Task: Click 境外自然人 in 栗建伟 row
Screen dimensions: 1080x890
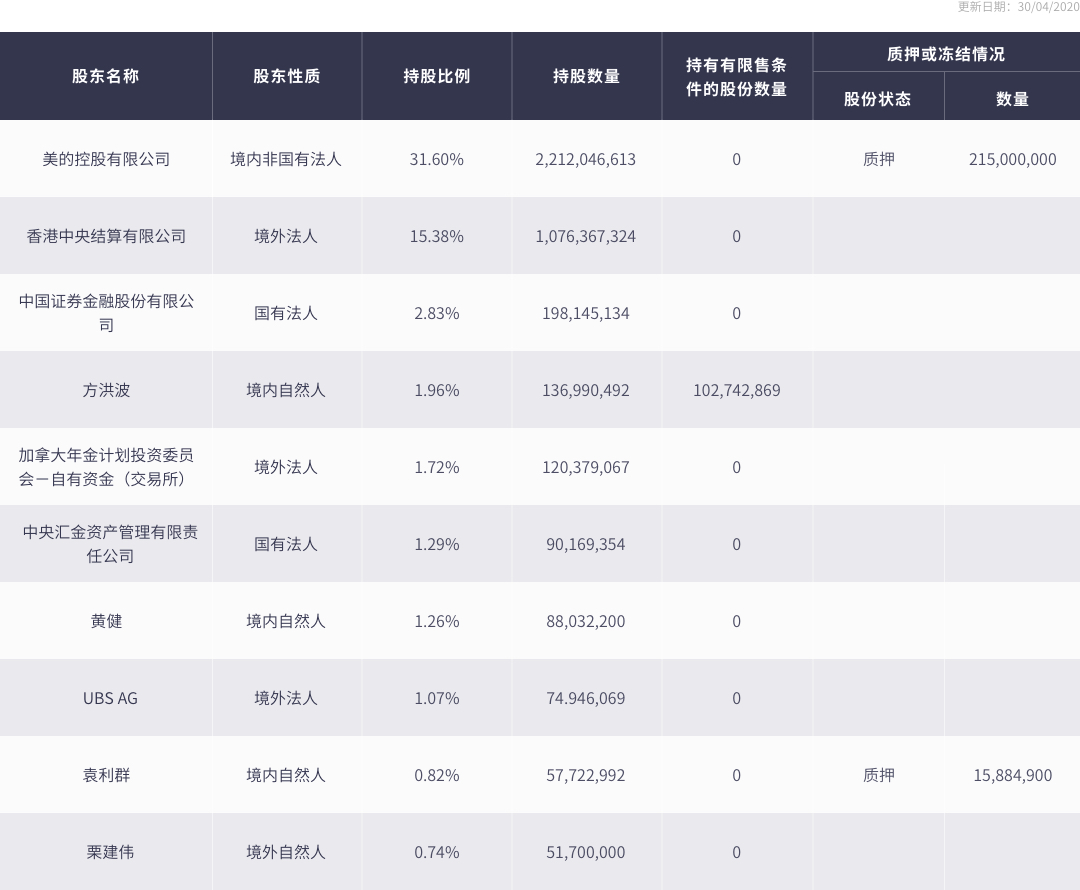Action: click(286, 852)
